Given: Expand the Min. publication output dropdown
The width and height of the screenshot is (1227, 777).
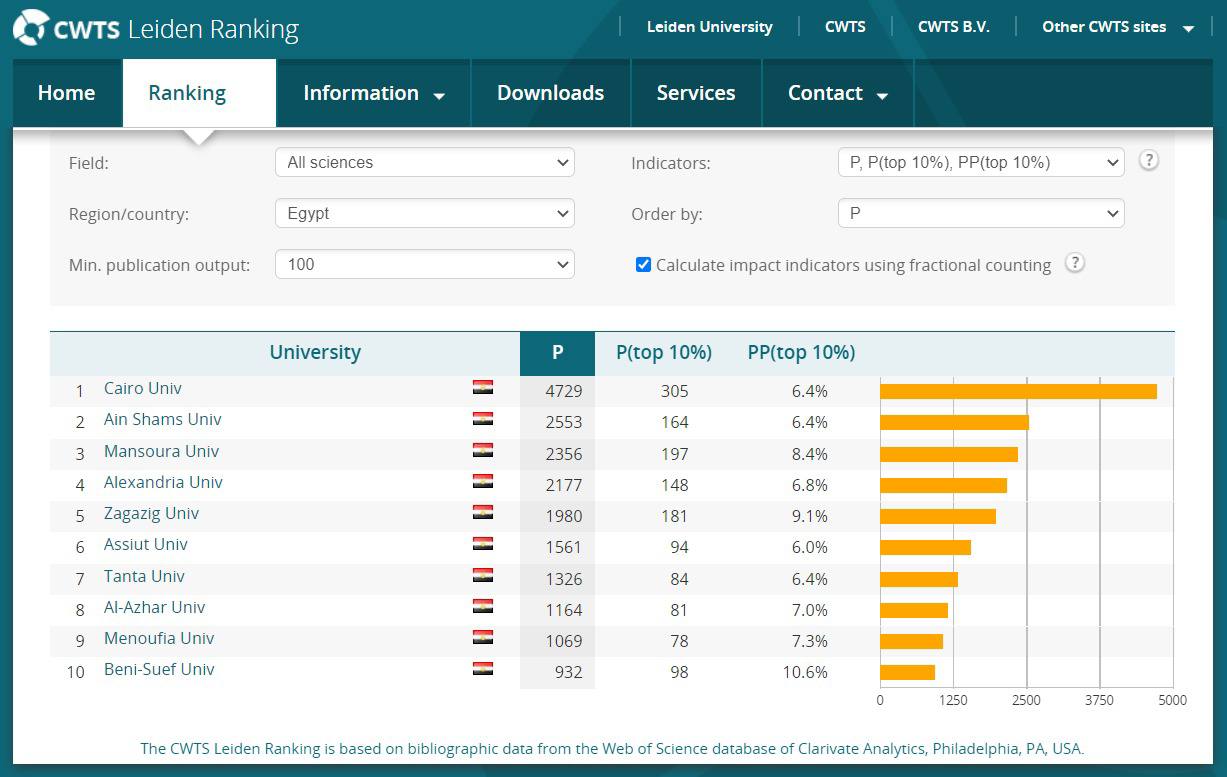Looking at the screenshot, I should tap(424, 264).
